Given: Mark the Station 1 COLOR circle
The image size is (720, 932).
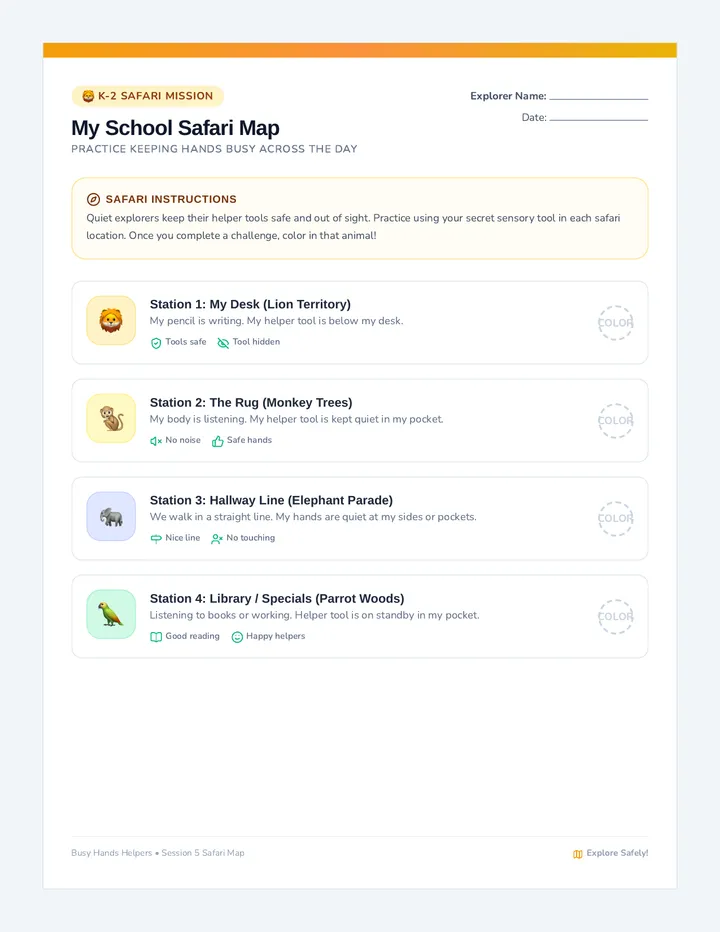Looking at the screenshot, I should 615,323.
